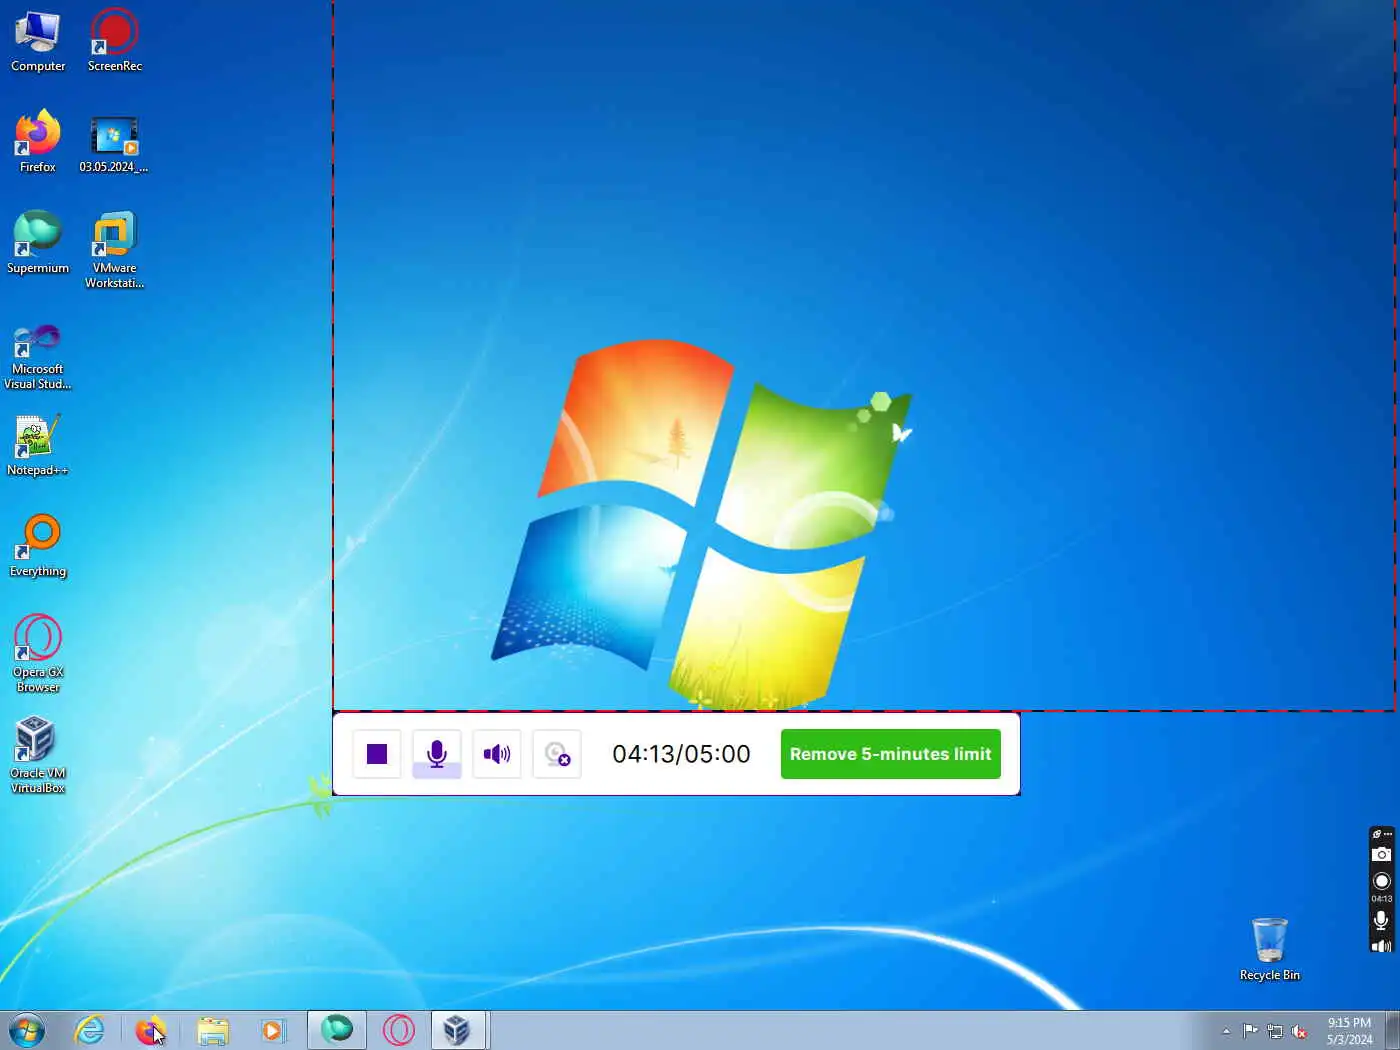
Task: Toggle the microphone in the recording toolbar
Action: click(437, 754)
